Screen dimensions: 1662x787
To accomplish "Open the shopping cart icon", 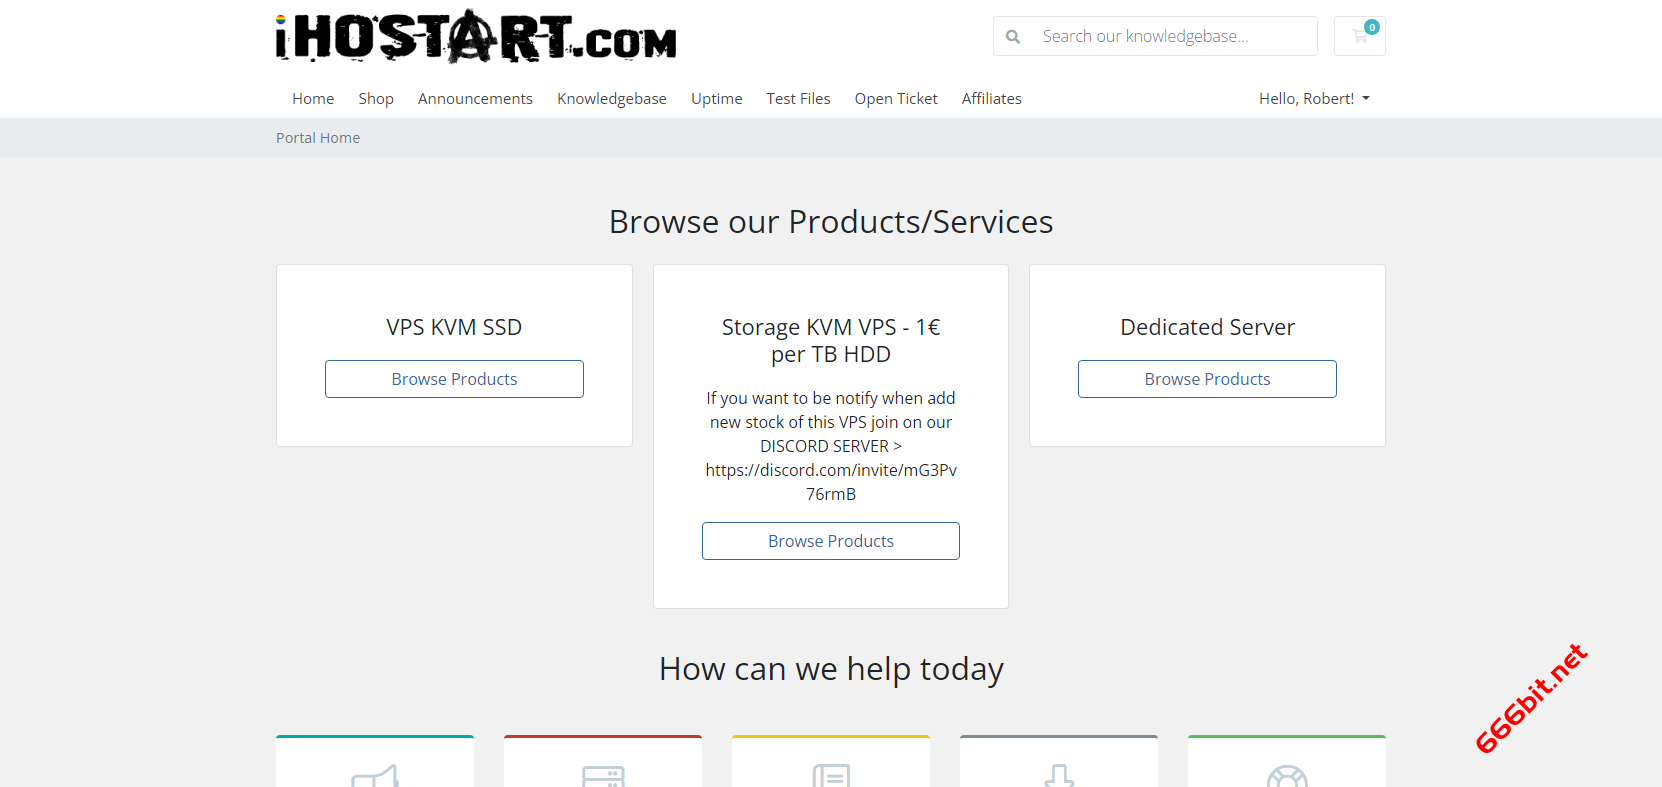I will (x=1359, y=36).
